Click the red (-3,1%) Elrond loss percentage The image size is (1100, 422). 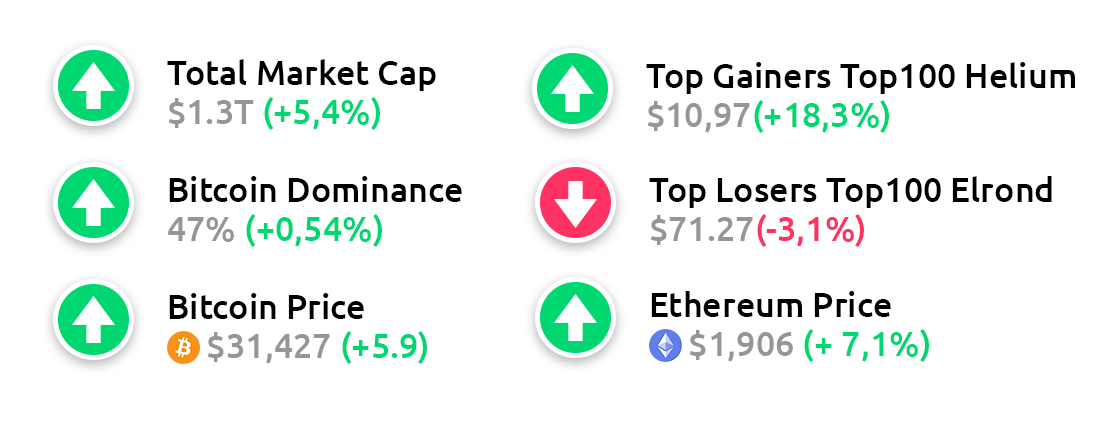click(810, 230)
